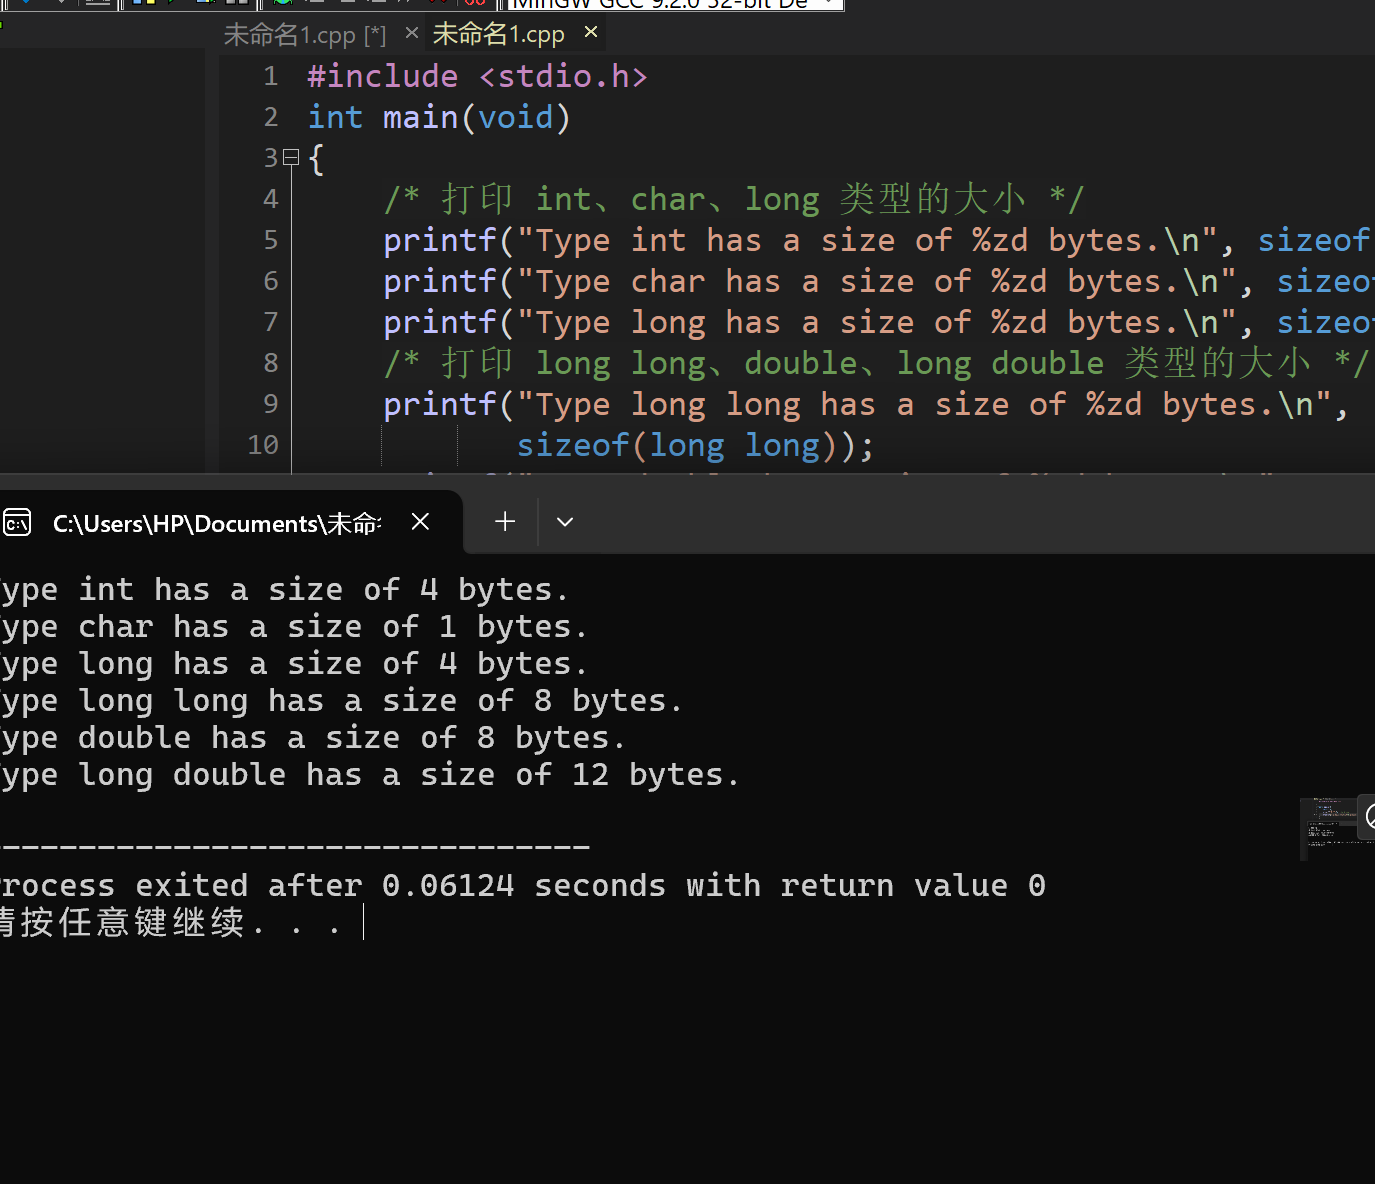Click terminal output 'char has a size of 1 bytes.'
Screen dimensions: 1375x1184
[332, 627]
